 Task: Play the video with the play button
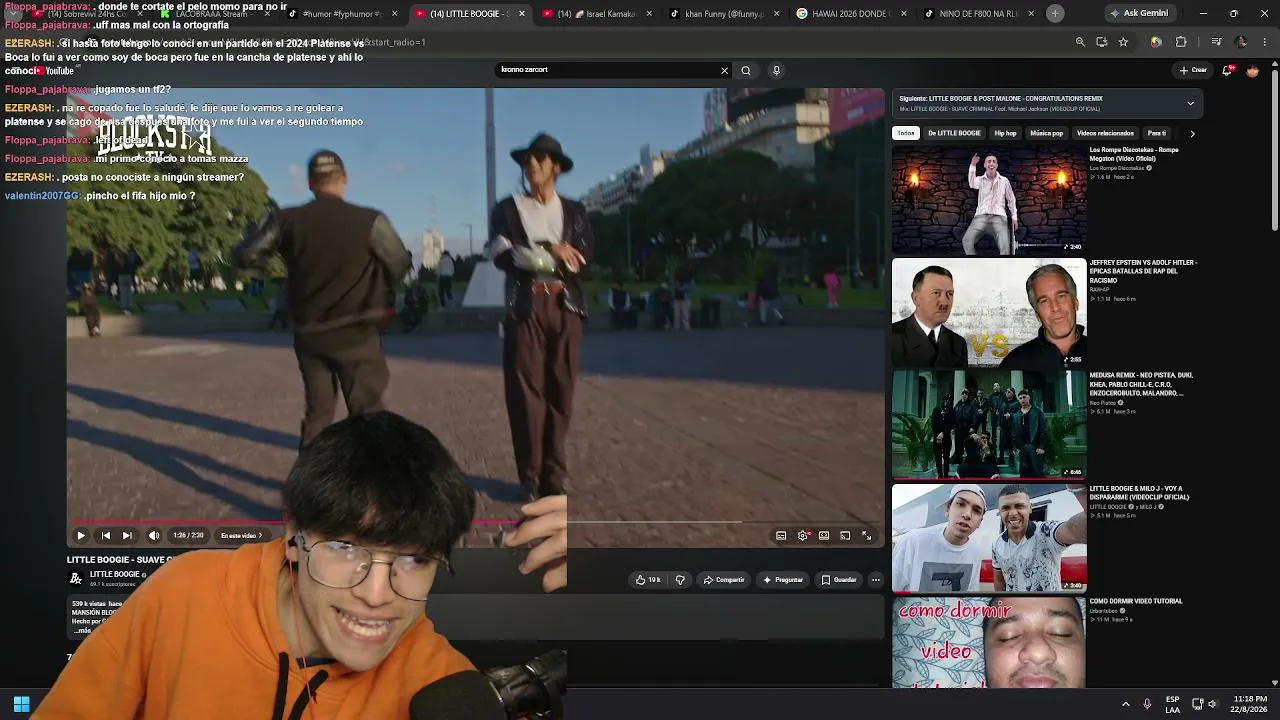point(81,536)
